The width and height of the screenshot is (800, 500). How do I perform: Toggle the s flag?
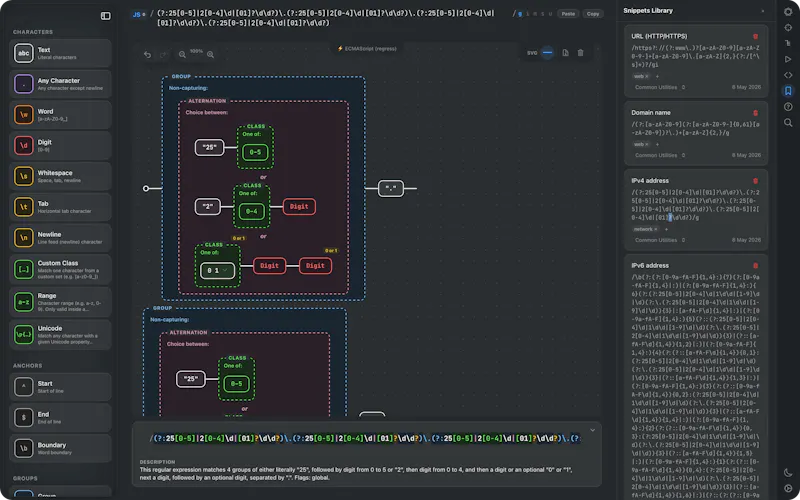click(x=542, y=14)
